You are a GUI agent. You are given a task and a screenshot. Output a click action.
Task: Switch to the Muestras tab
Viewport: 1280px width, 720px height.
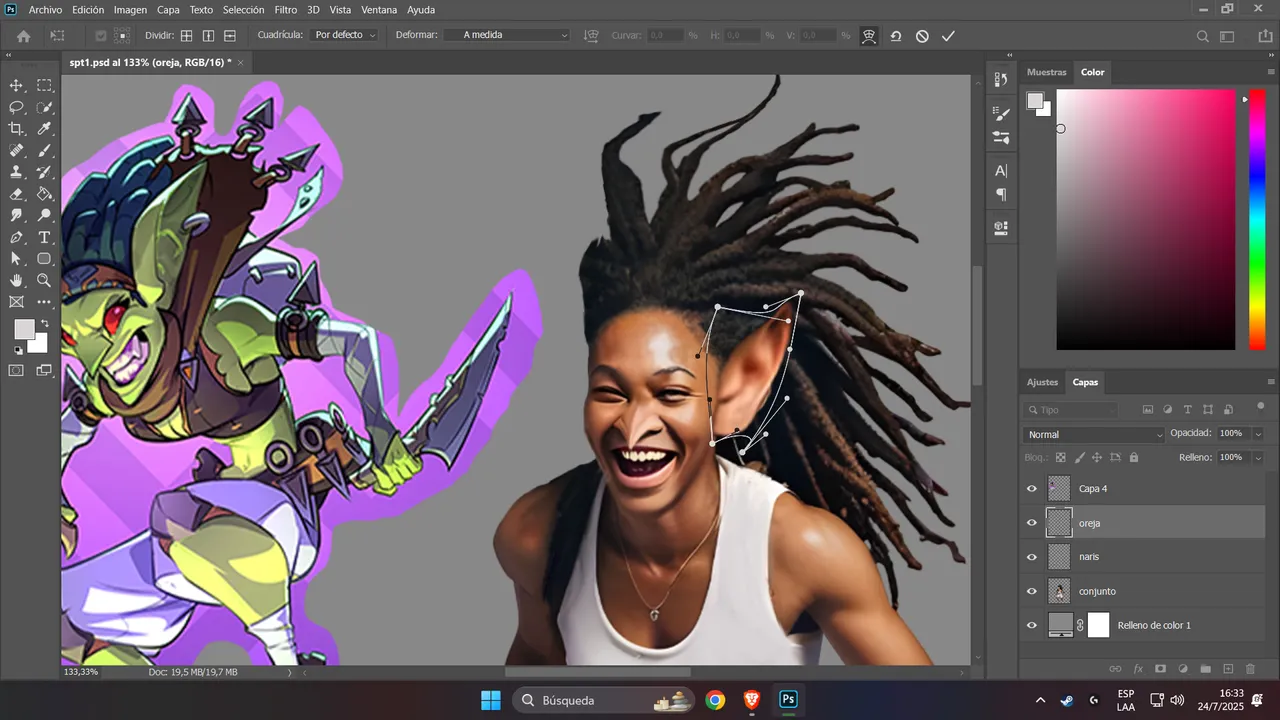pyautogui.click(x=1047, y=72)
